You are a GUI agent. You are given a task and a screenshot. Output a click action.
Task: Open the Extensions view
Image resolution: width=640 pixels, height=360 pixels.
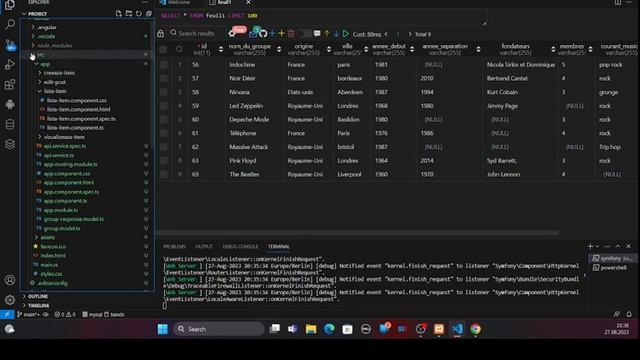[x=10, y=84]
